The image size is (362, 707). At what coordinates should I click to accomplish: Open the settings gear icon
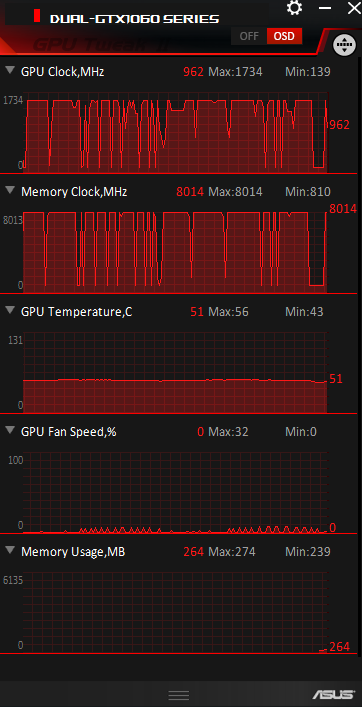point(295,8)
